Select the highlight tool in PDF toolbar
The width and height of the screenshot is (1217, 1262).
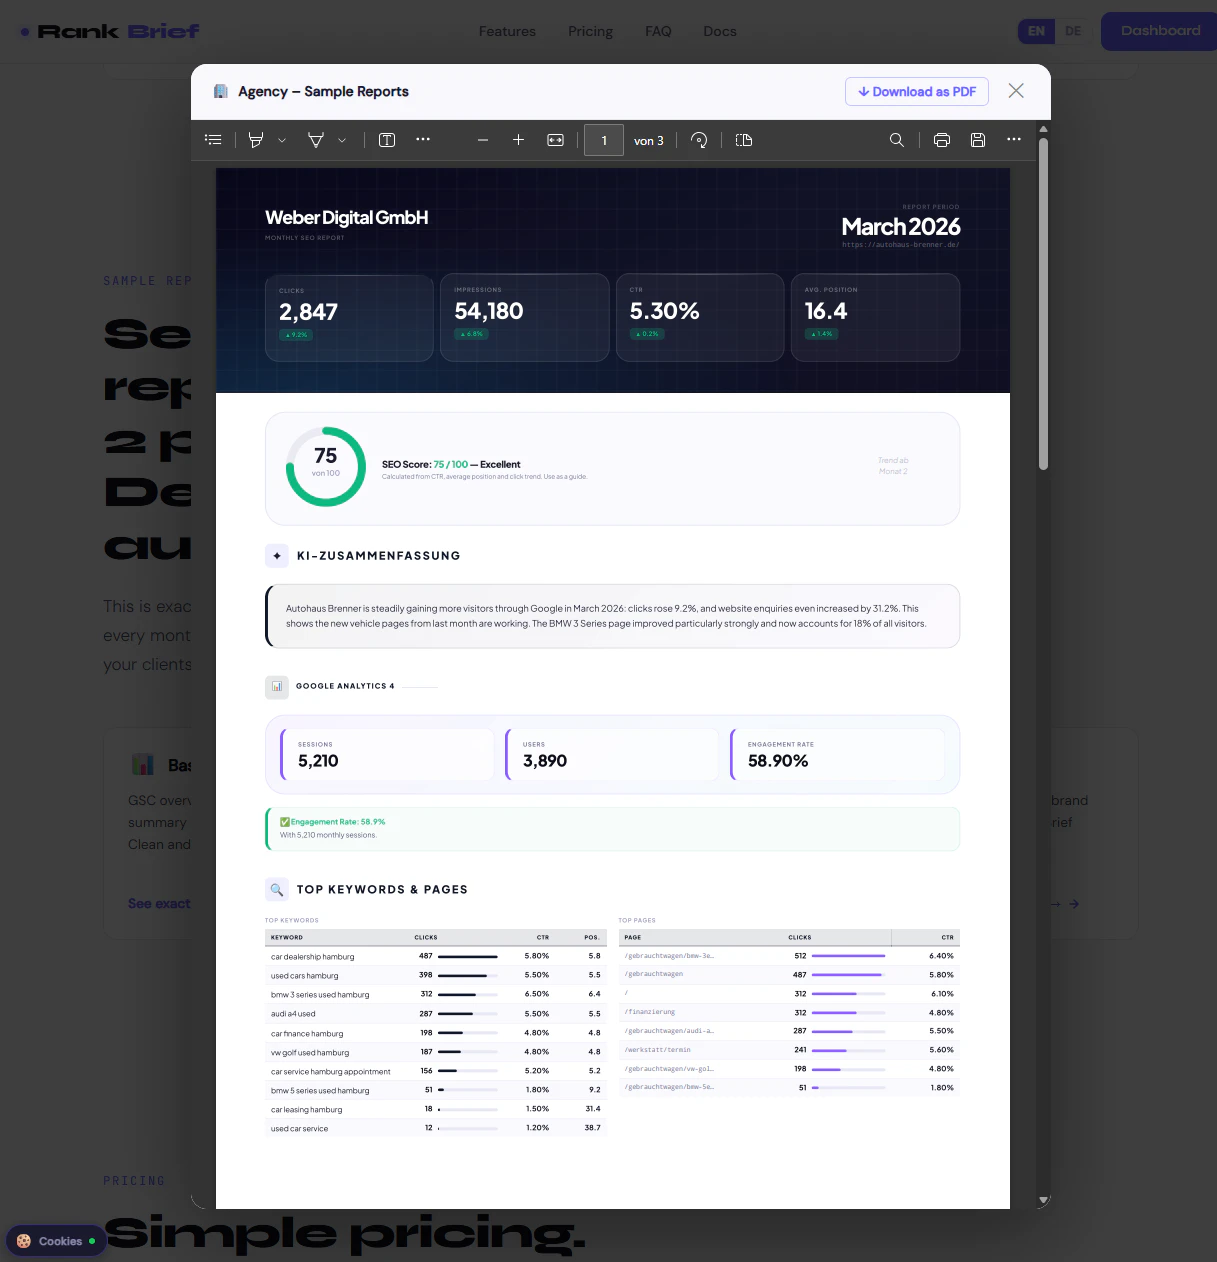click(x=256, y=140)
